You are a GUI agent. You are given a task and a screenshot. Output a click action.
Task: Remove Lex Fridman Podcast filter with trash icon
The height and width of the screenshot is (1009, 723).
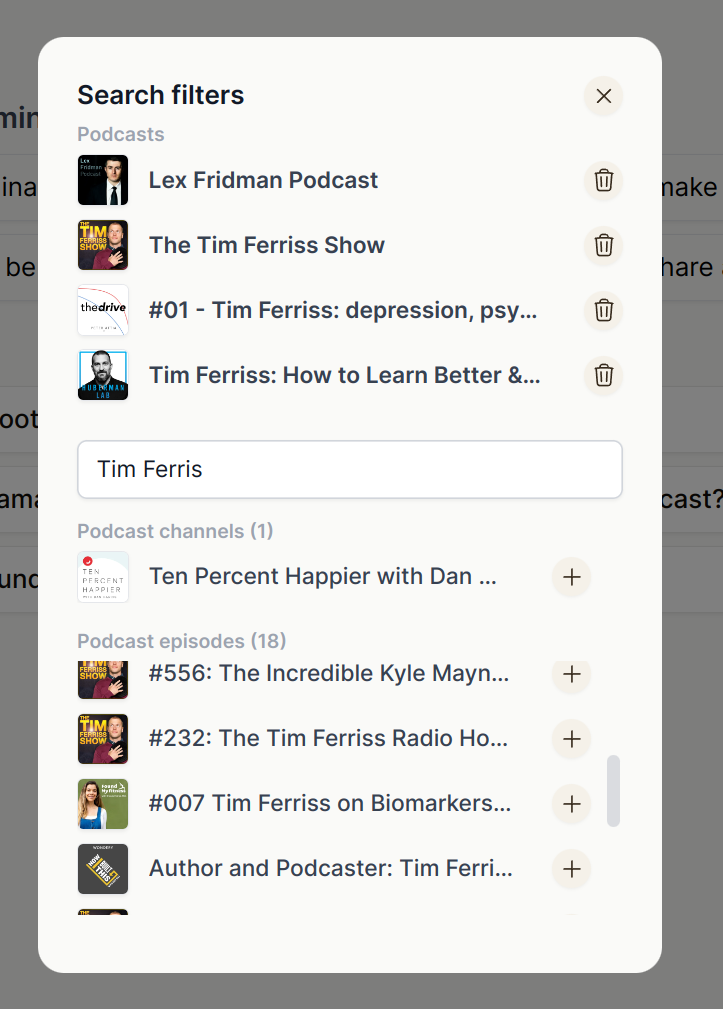click(603, 180)
